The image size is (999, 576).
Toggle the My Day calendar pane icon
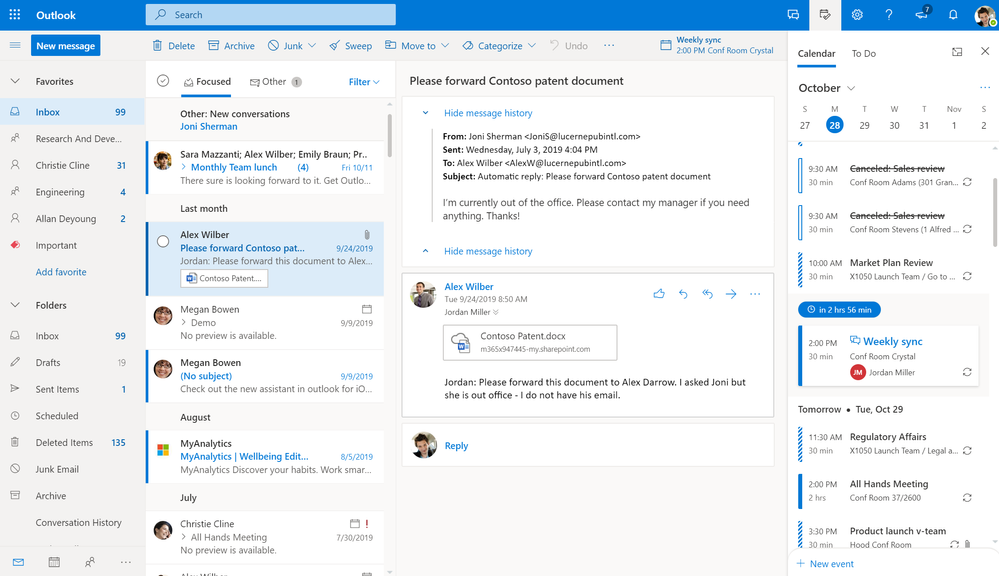coord(825,15)
